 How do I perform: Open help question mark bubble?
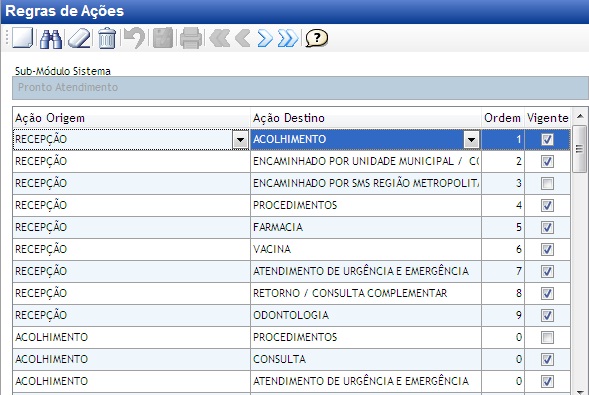coord(317,38)
